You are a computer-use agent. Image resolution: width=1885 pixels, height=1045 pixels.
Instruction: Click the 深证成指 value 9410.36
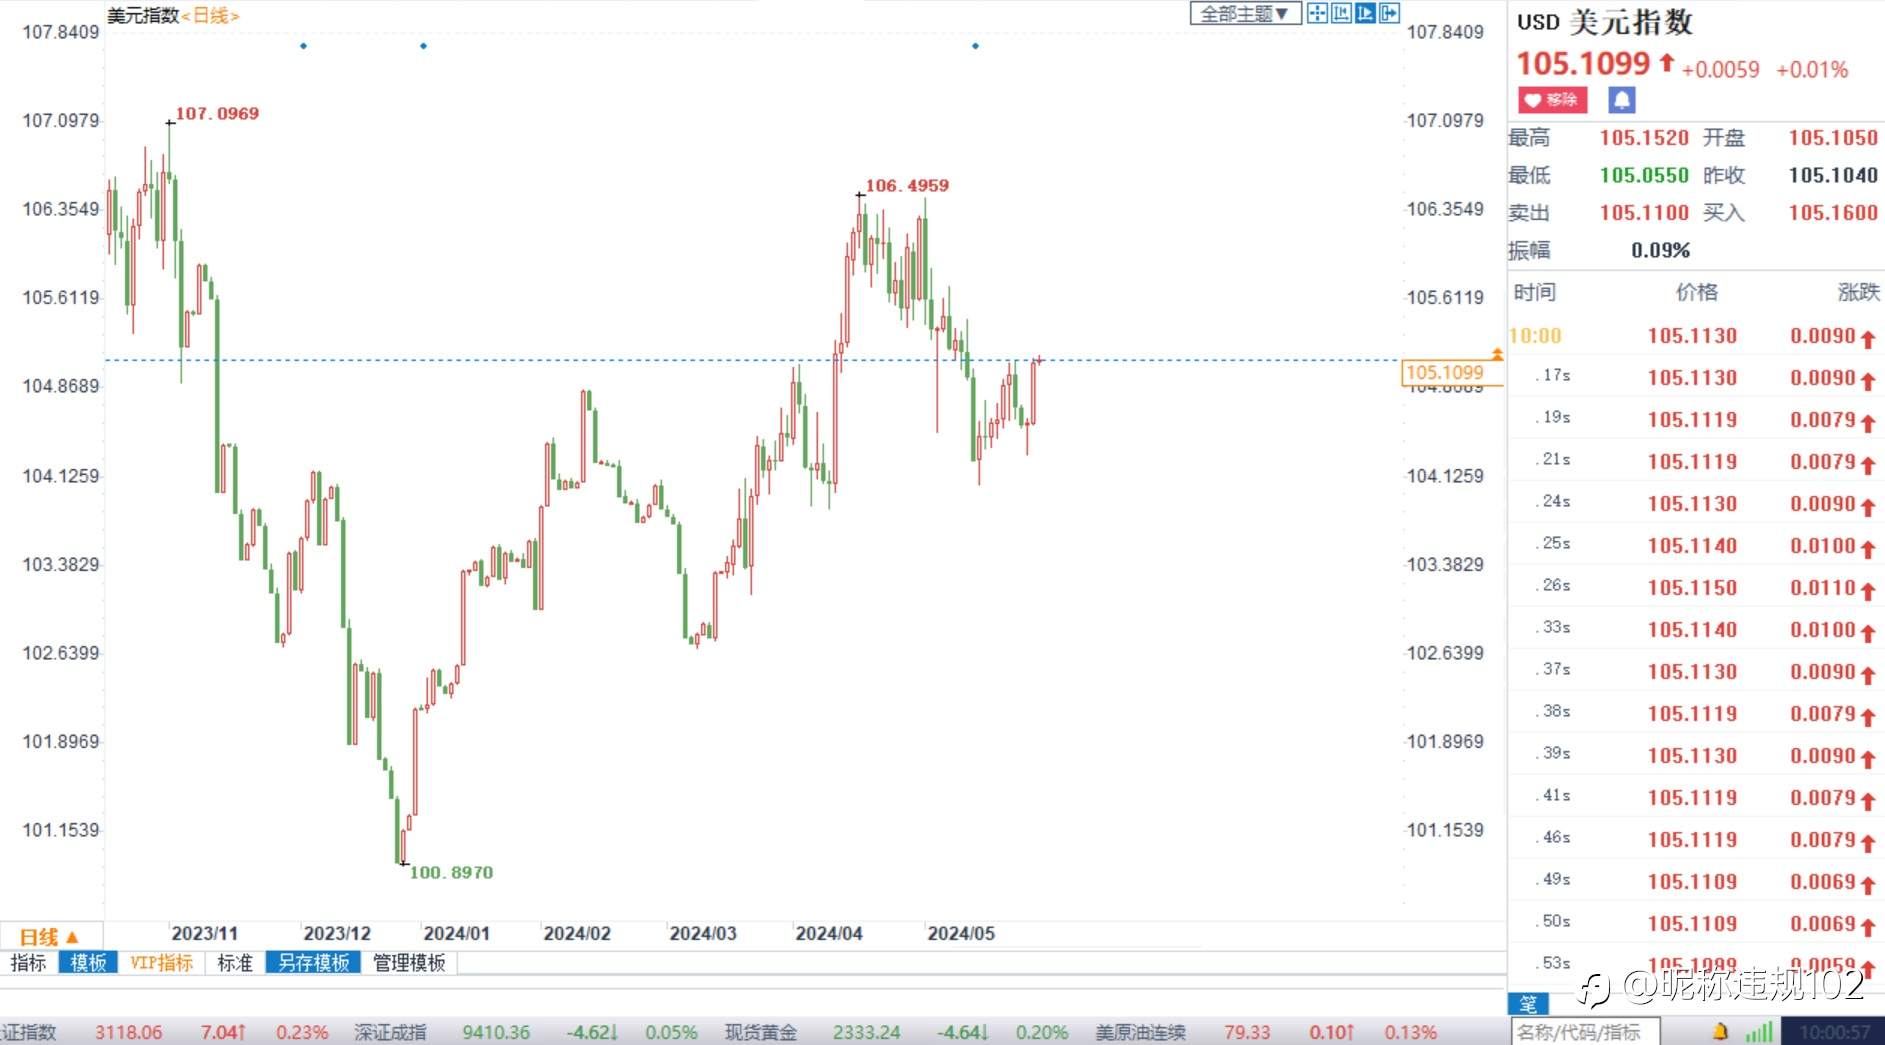[x=496, y=1032]
